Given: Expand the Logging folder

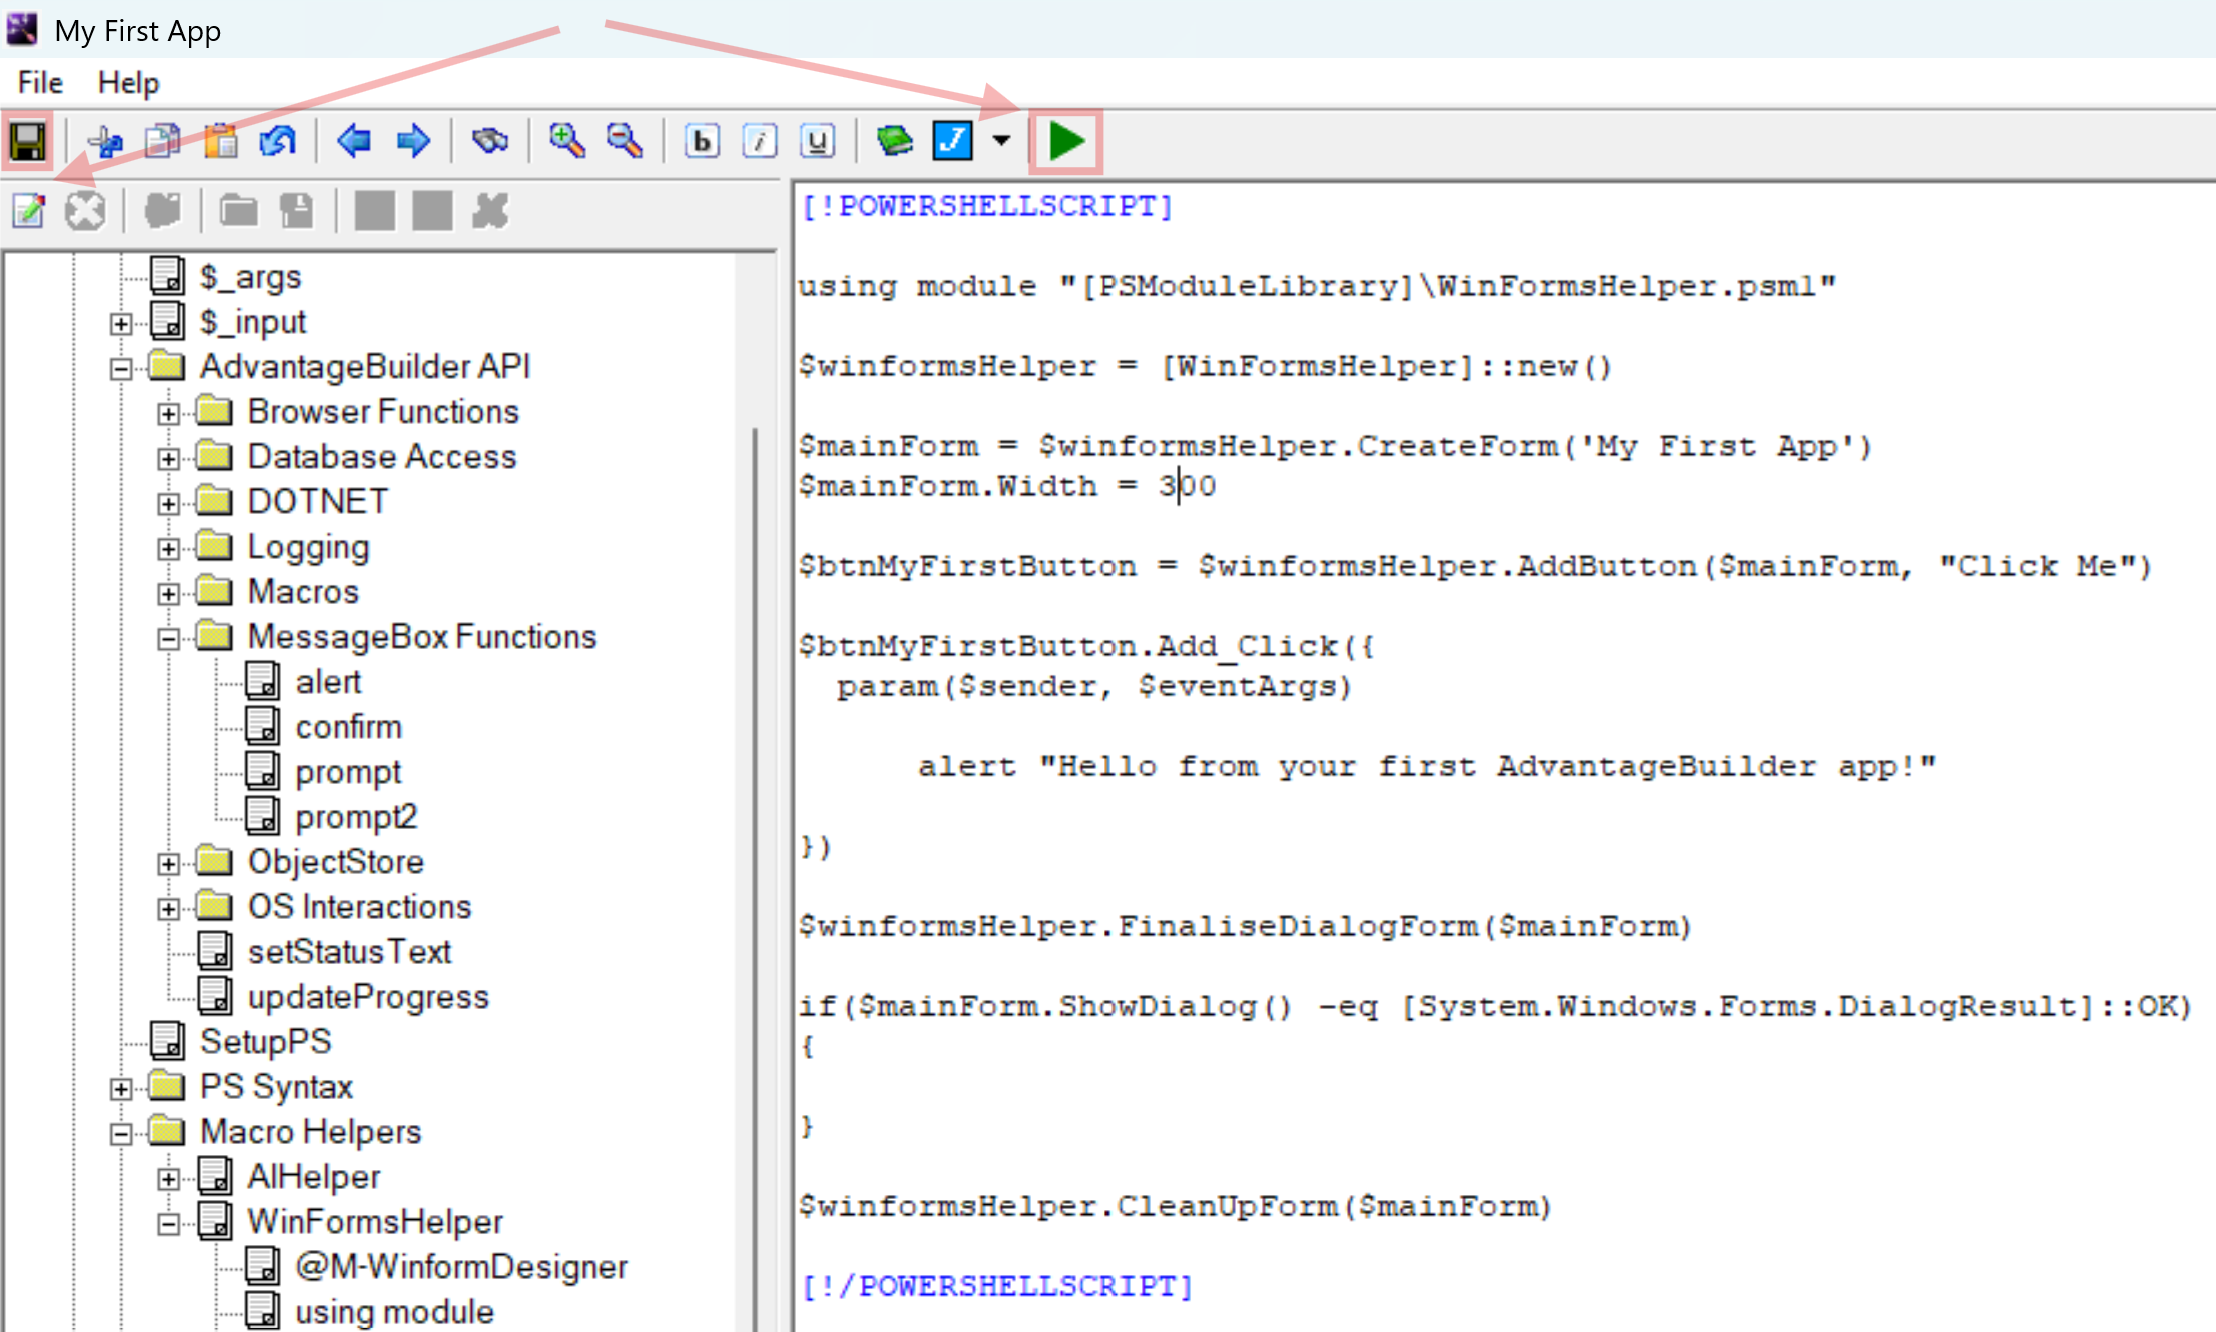Looking at the screenshot, I should (169, 548).
